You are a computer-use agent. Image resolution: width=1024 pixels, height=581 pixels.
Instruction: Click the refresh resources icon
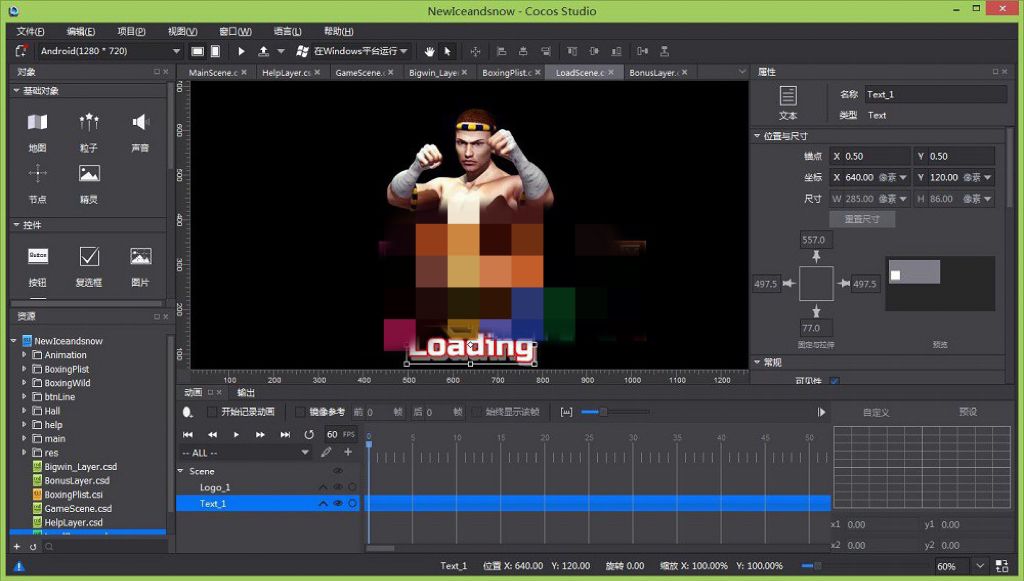tap(33, 546)
